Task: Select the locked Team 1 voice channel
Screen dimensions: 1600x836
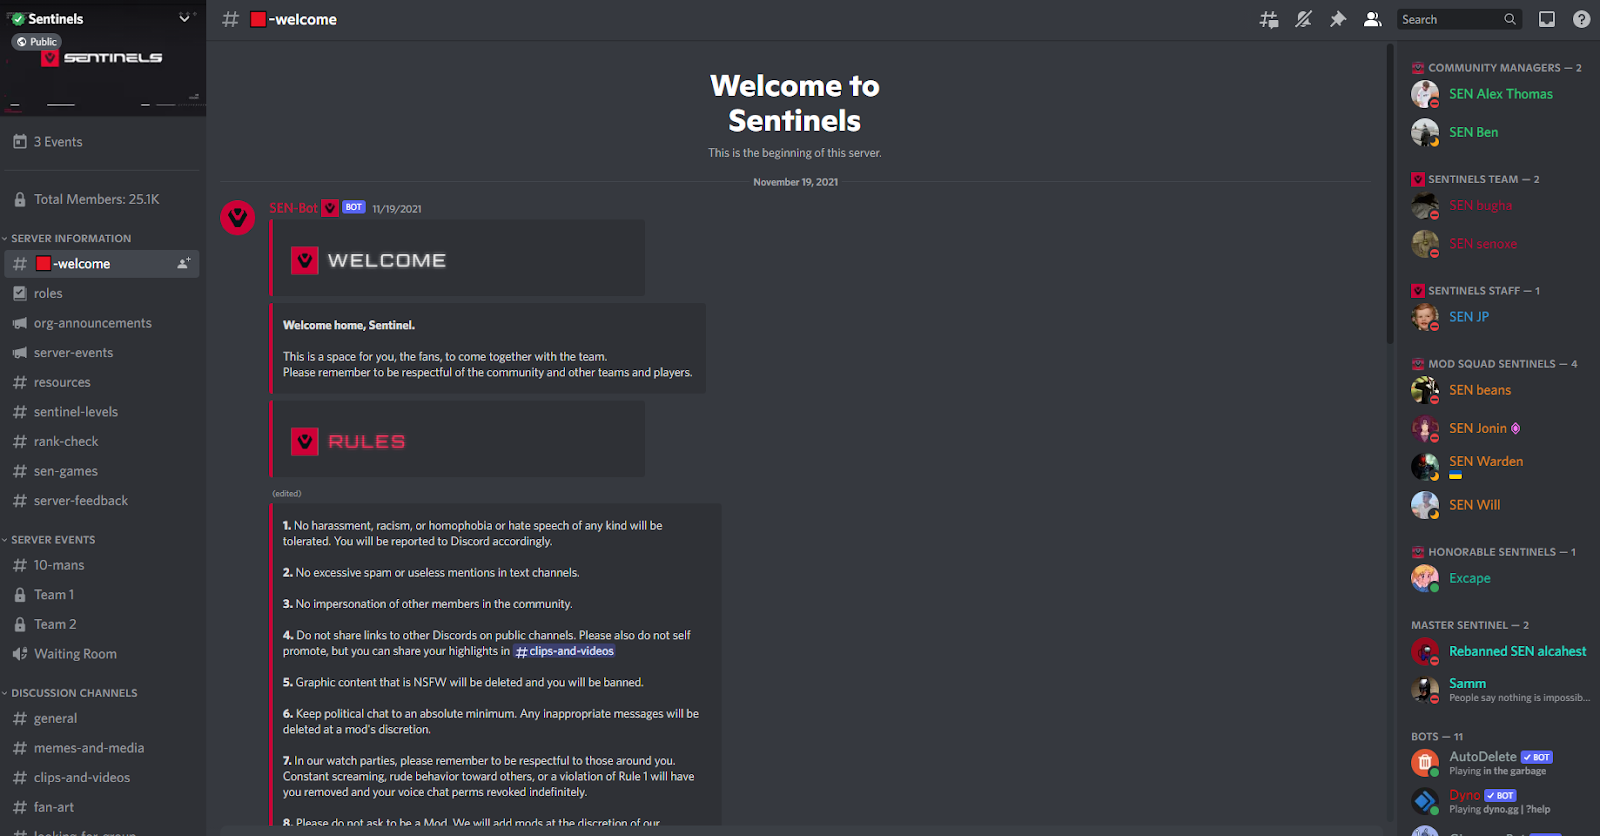Action: 102,594
